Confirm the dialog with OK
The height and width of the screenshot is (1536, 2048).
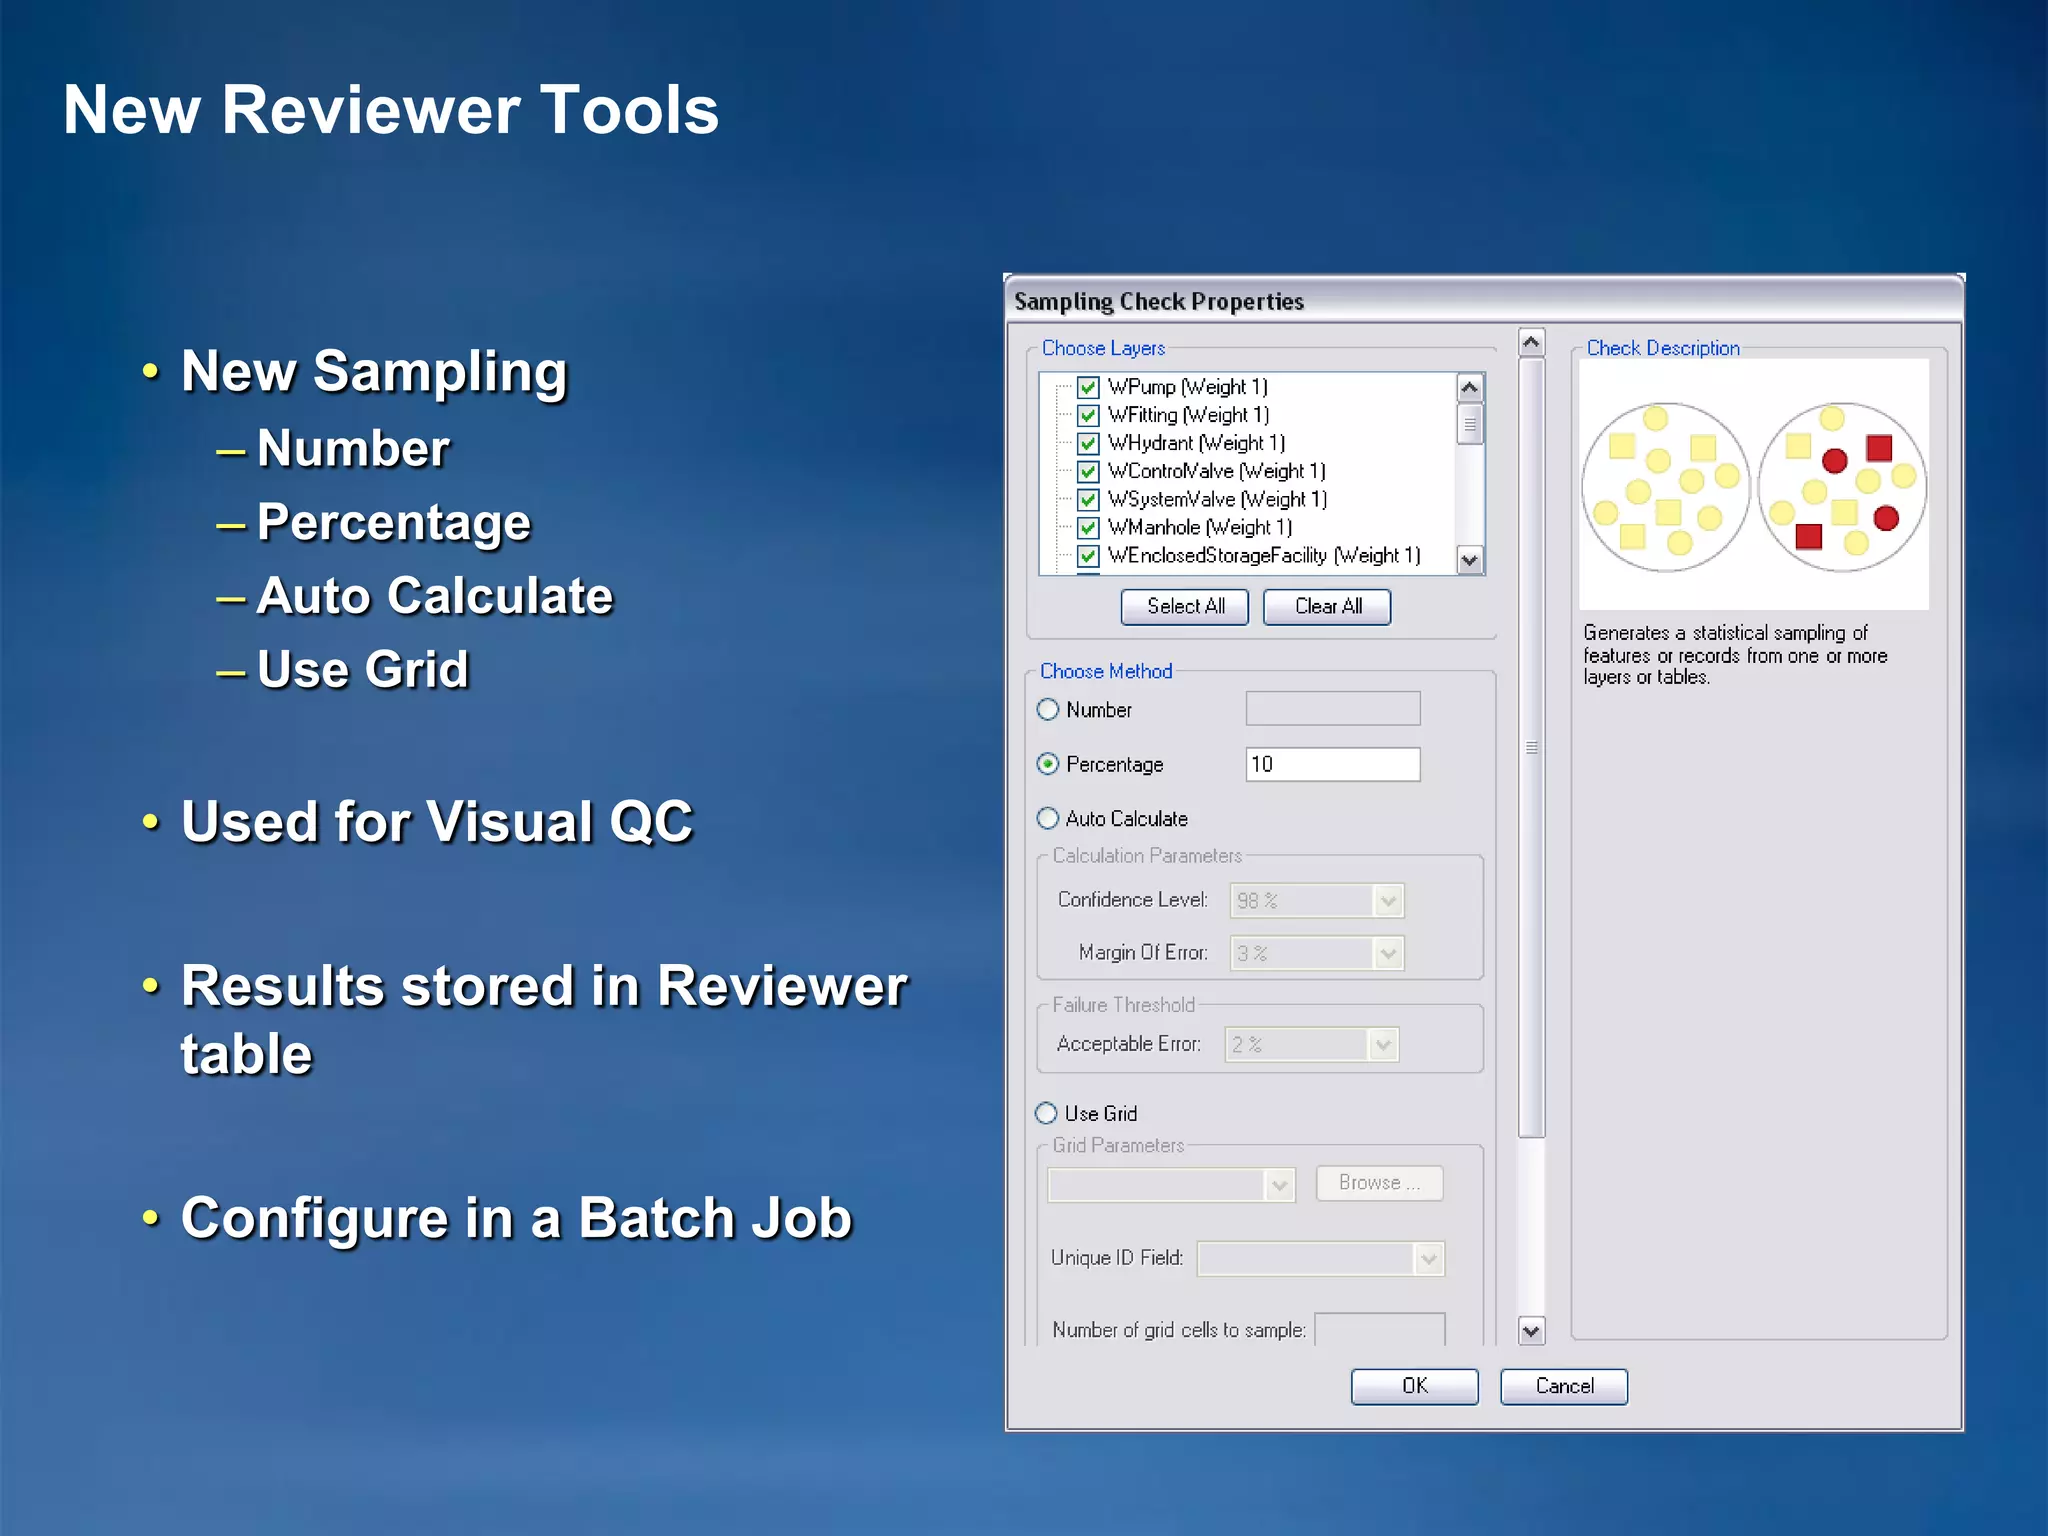(x=1414, y=1386)
